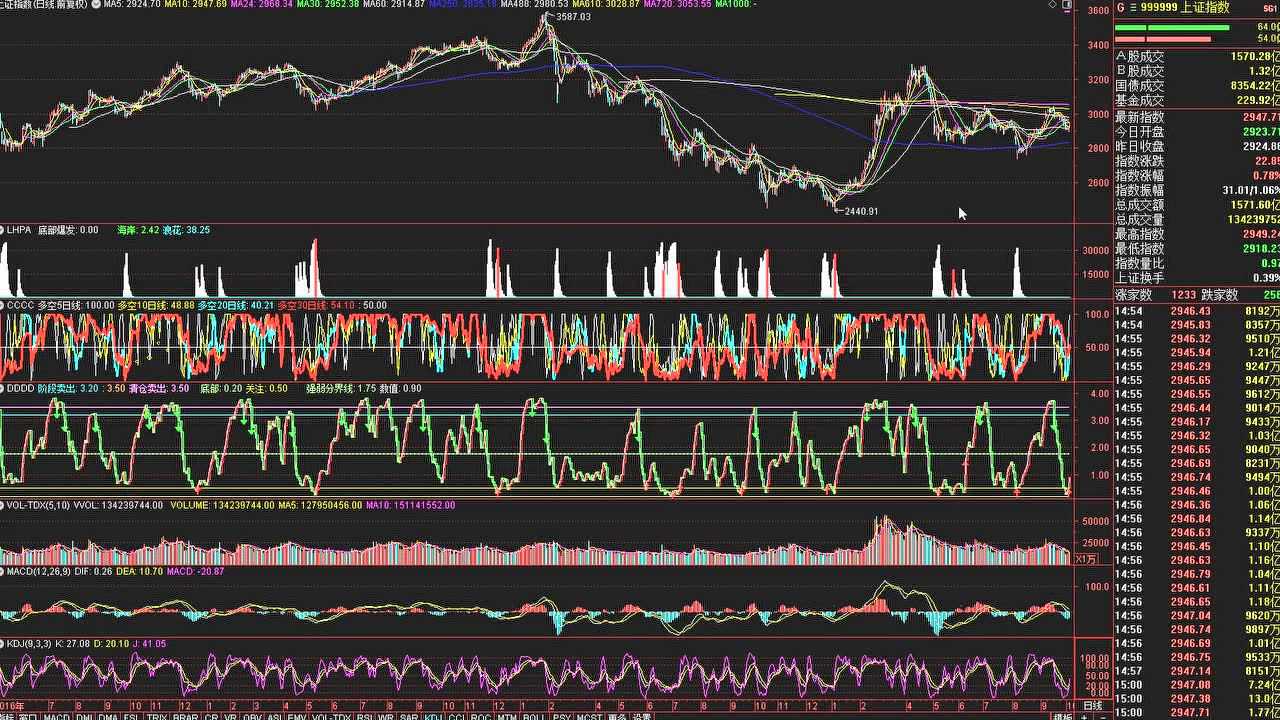1280x720 pixels.
Task: Open the 设置 settings tab
Action: [x=642, y=716]
